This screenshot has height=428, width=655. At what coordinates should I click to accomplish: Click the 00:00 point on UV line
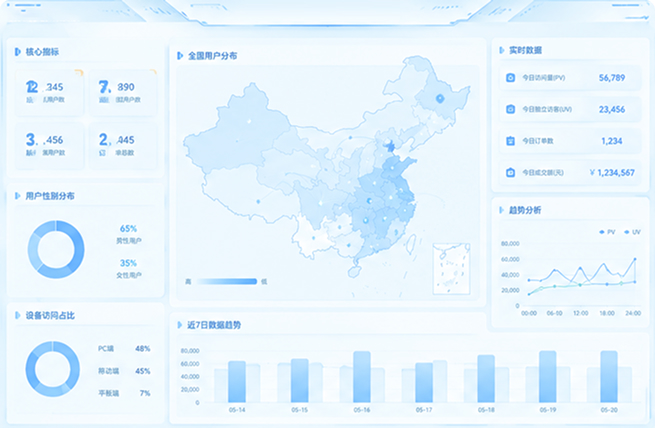tap(529, 294)
